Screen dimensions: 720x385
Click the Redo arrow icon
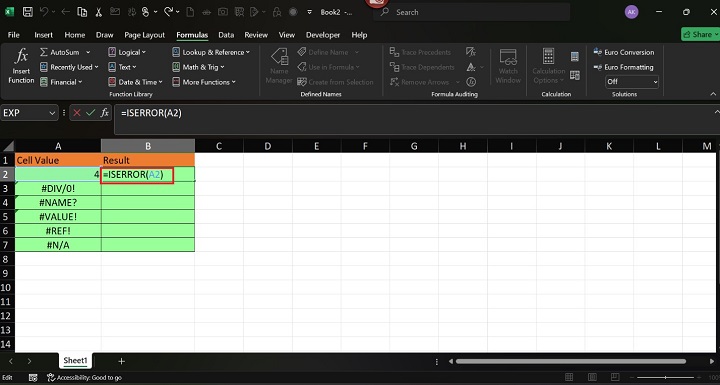pyautogui.click(x=169, y=12)
